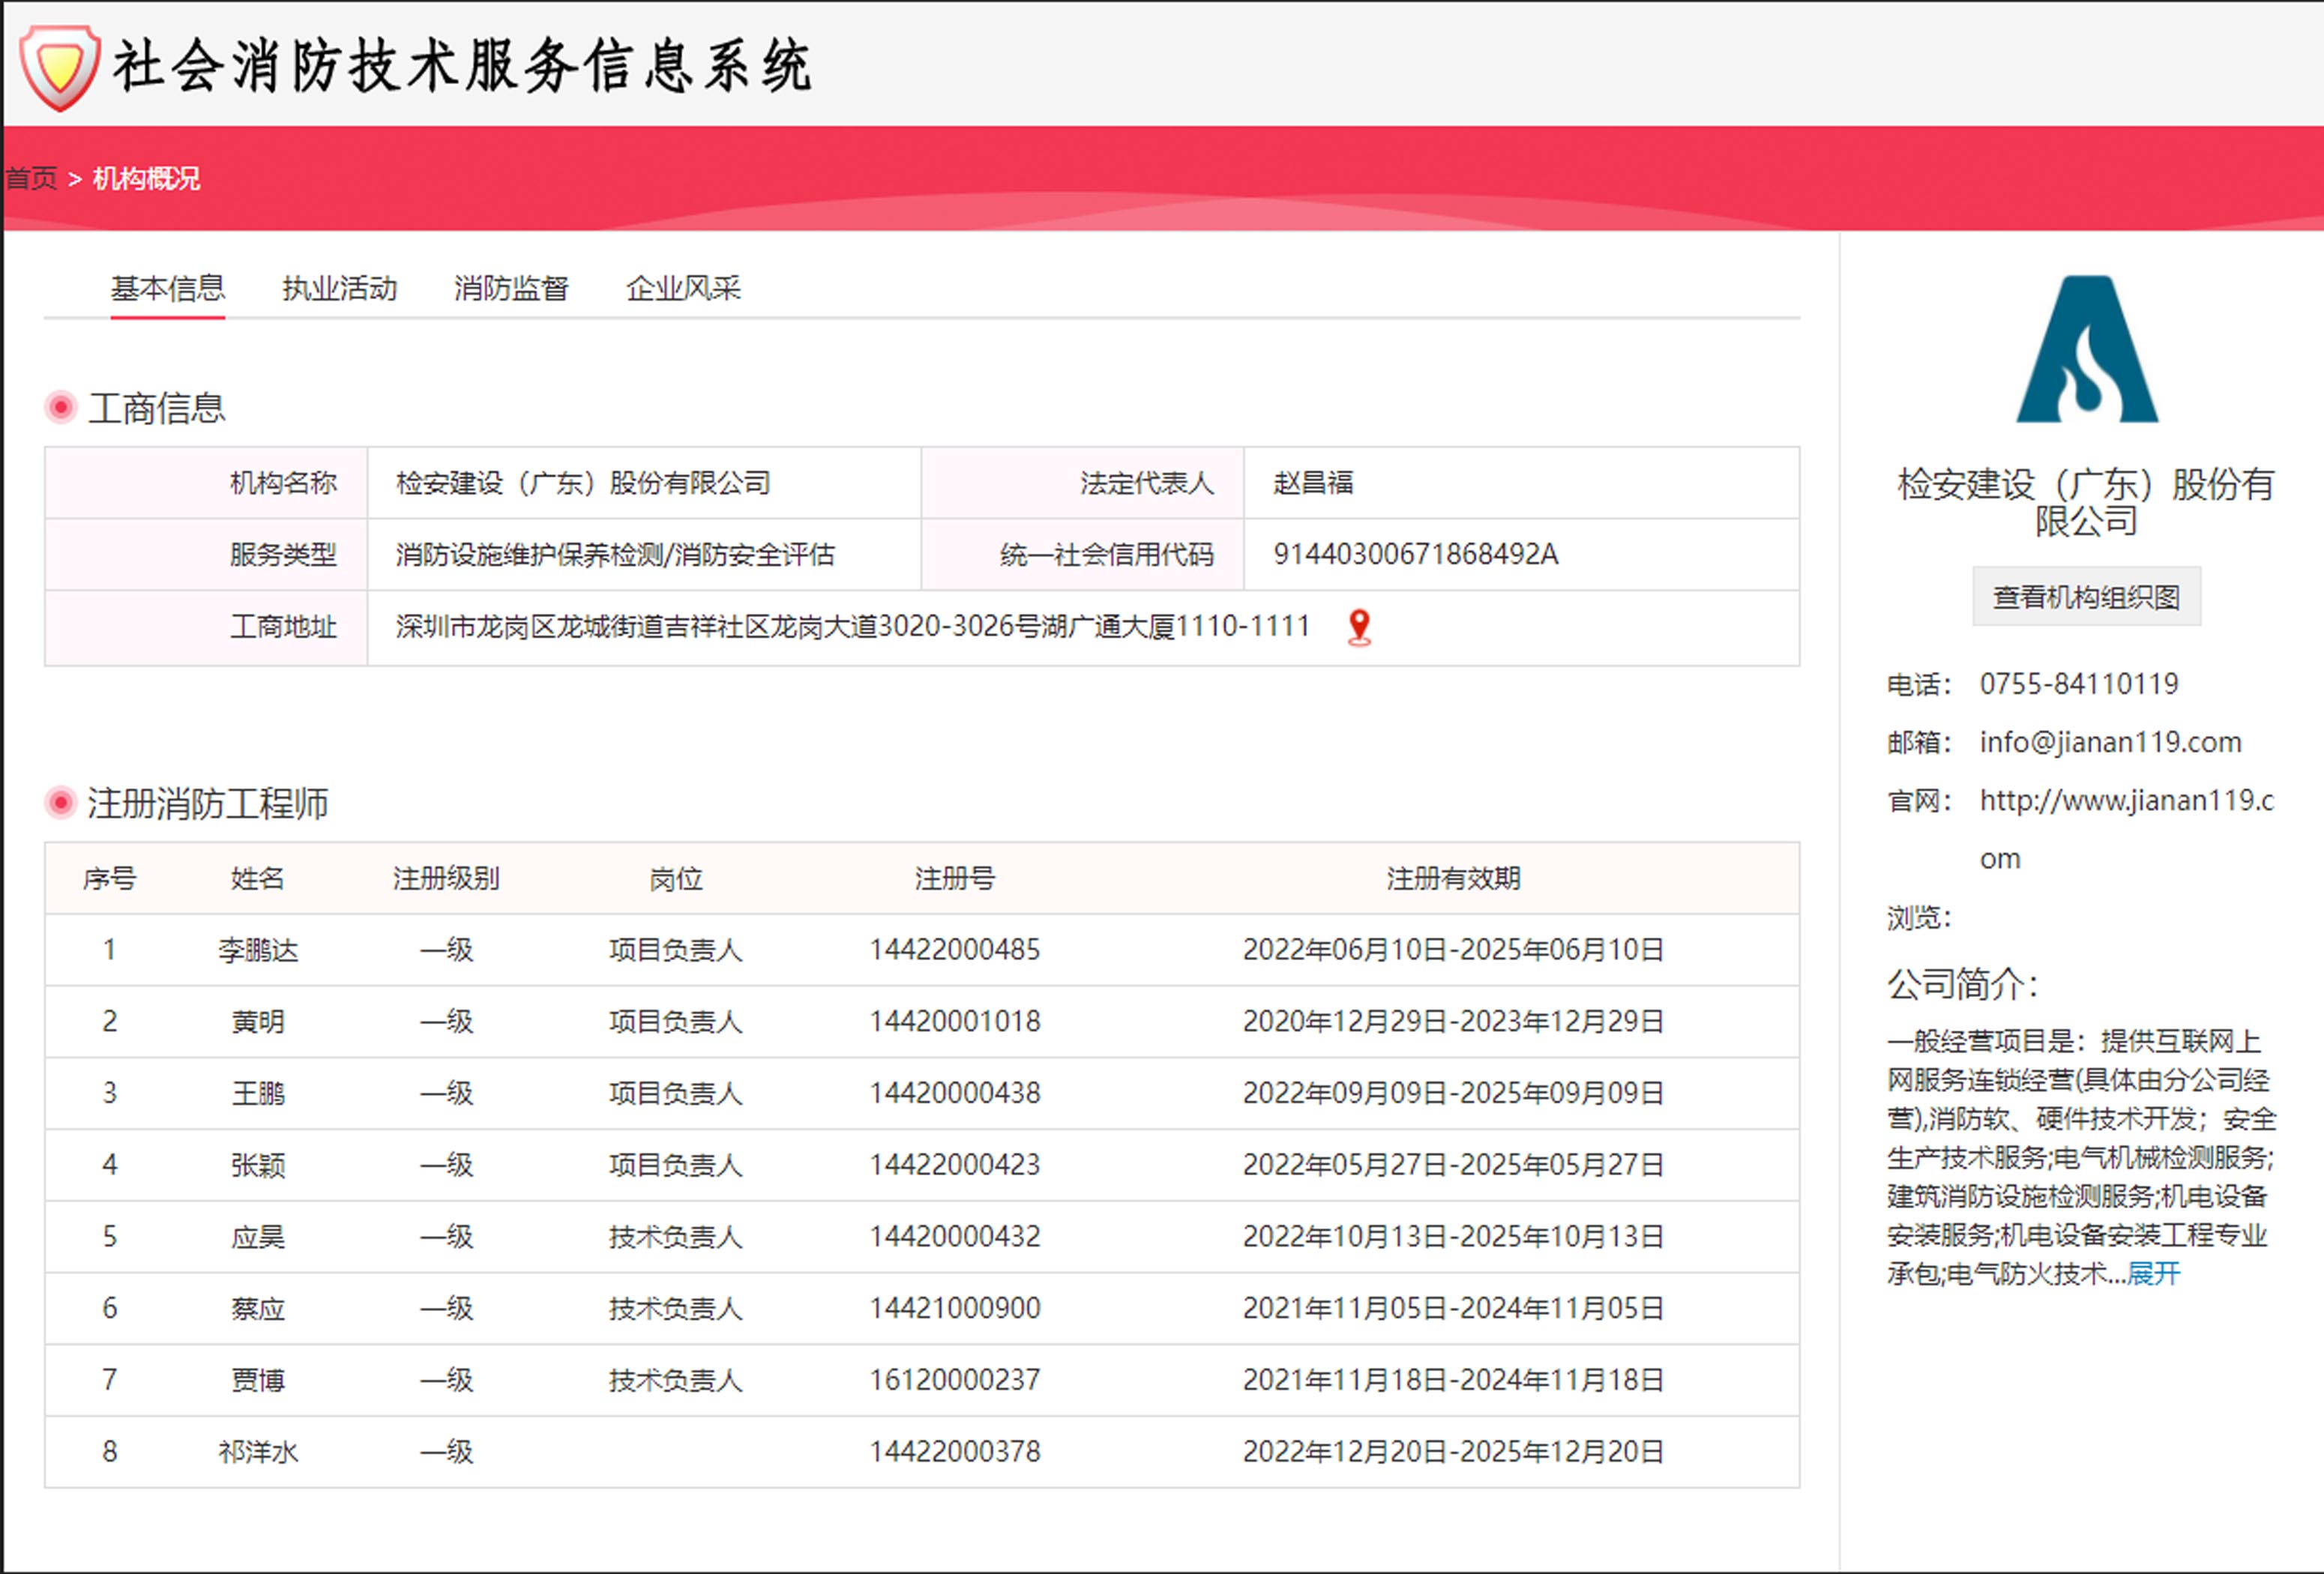Click registration number 14420000432
This screenshot has width=2324, height=1574.
[955, 1237]
